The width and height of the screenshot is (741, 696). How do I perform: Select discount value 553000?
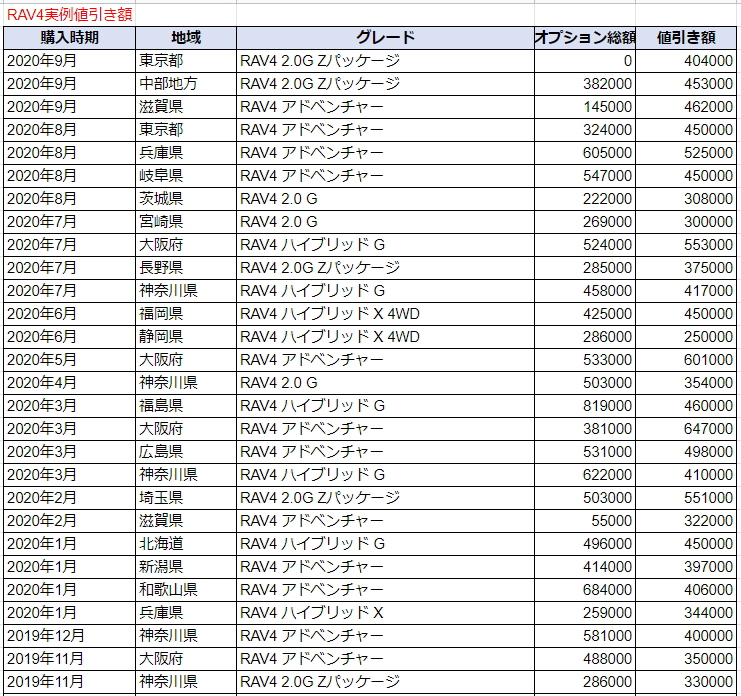click(x=686, y=245)
